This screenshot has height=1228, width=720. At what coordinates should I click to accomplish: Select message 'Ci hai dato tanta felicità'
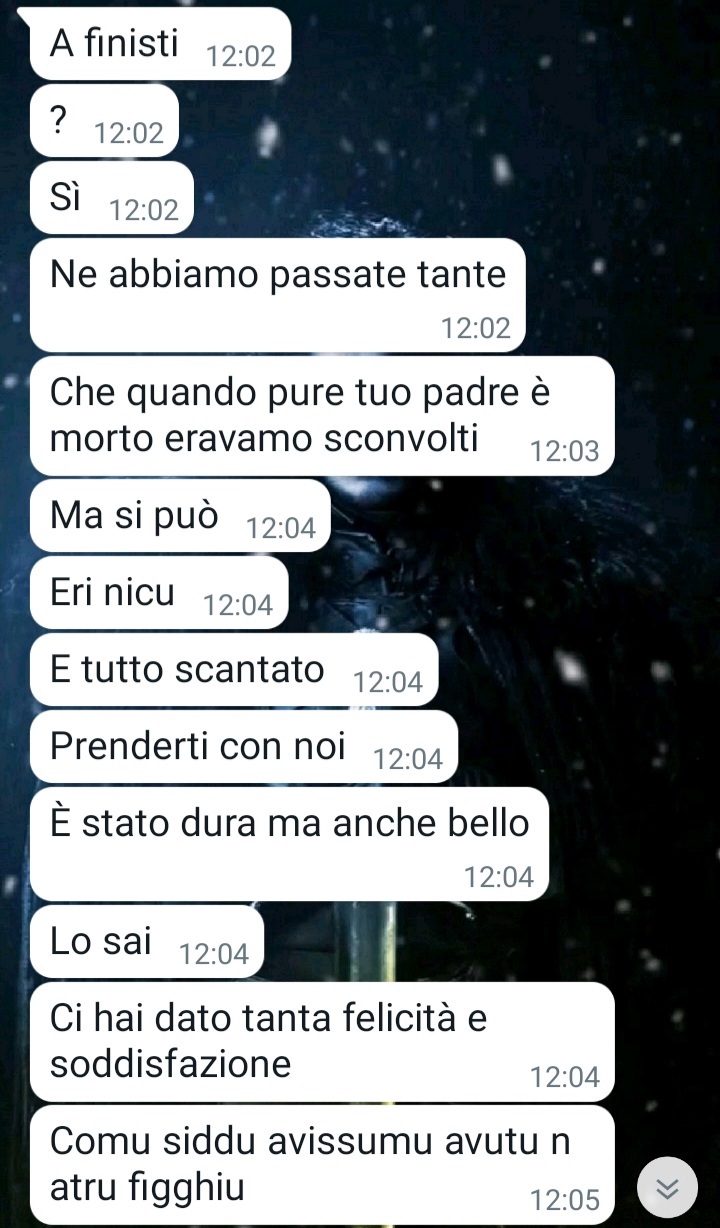tap(322, 1040)
